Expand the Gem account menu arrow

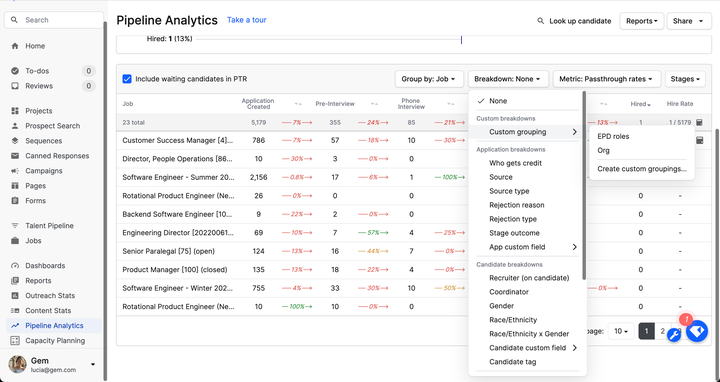point(93,365)
